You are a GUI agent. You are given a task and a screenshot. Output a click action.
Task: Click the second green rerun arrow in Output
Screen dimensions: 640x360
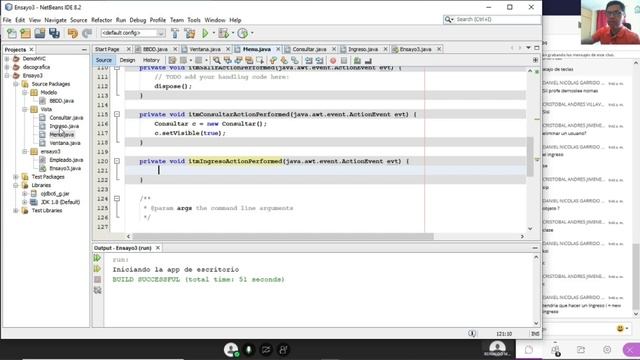pyautogui.click(x=97, y=269)
